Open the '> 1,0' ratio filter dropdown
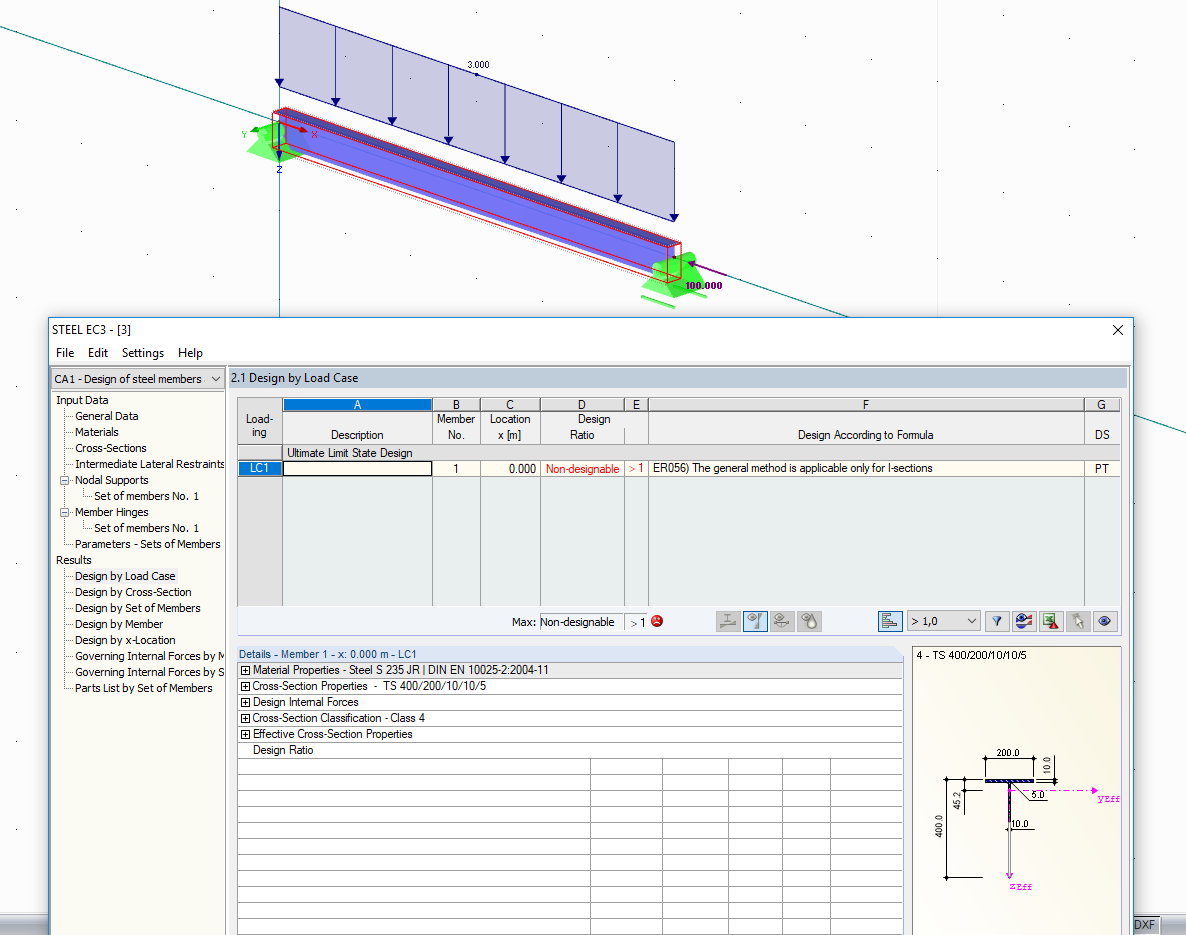1186x935 pixels. 944,621
